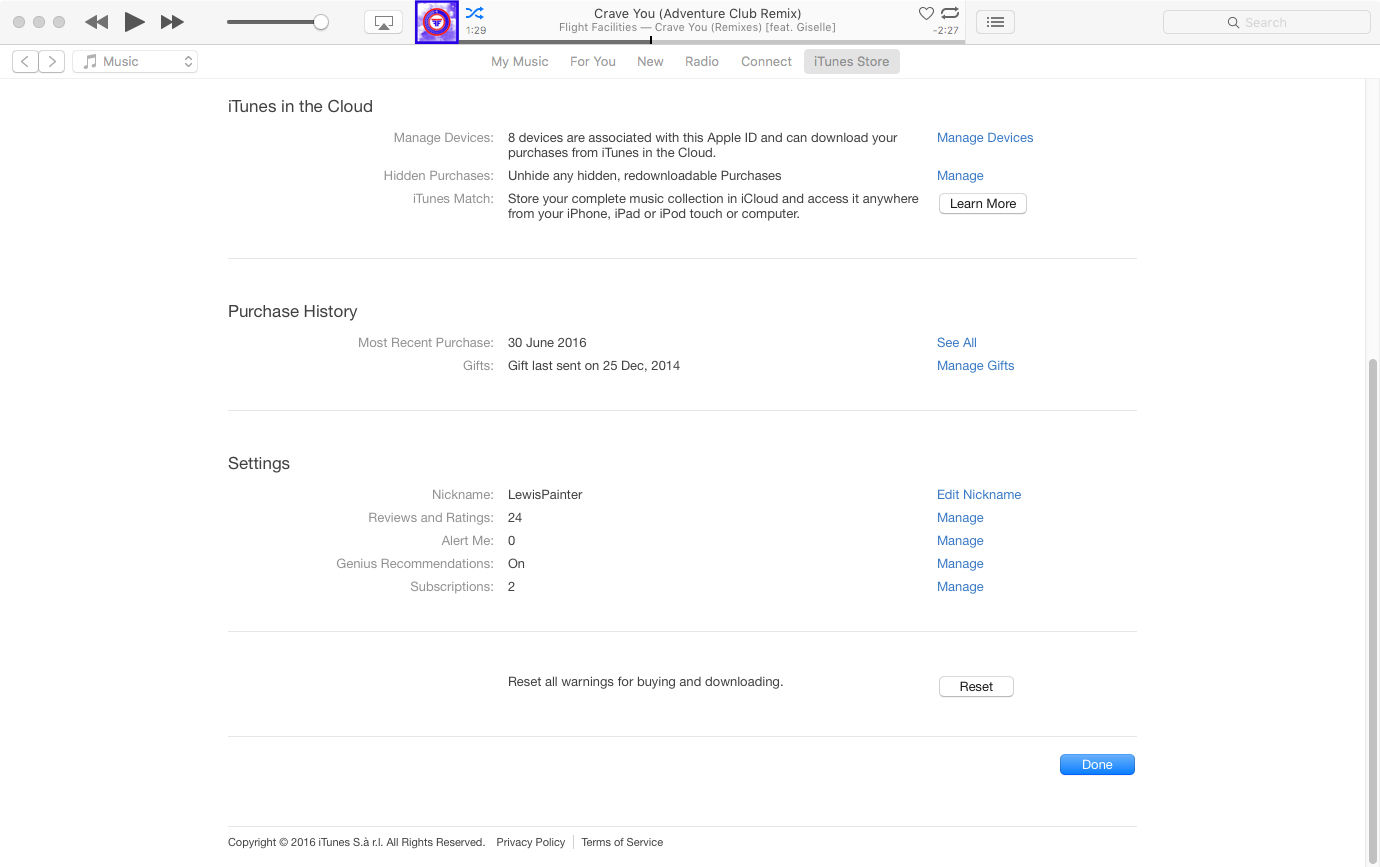Manage Alert Me settings

click(960, 541)
